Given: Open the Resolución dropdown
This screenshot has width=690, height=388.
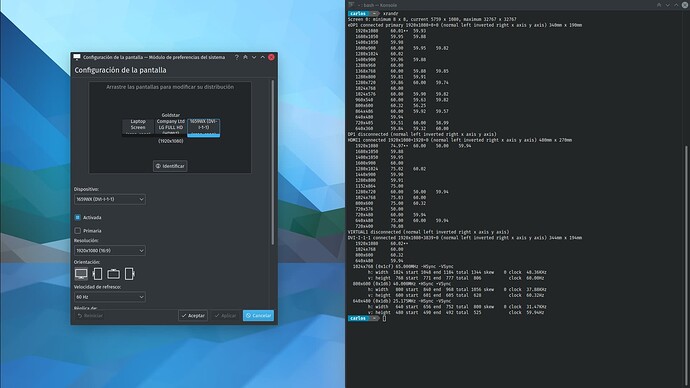Looking at the screenshot, I should pos(110,251).
